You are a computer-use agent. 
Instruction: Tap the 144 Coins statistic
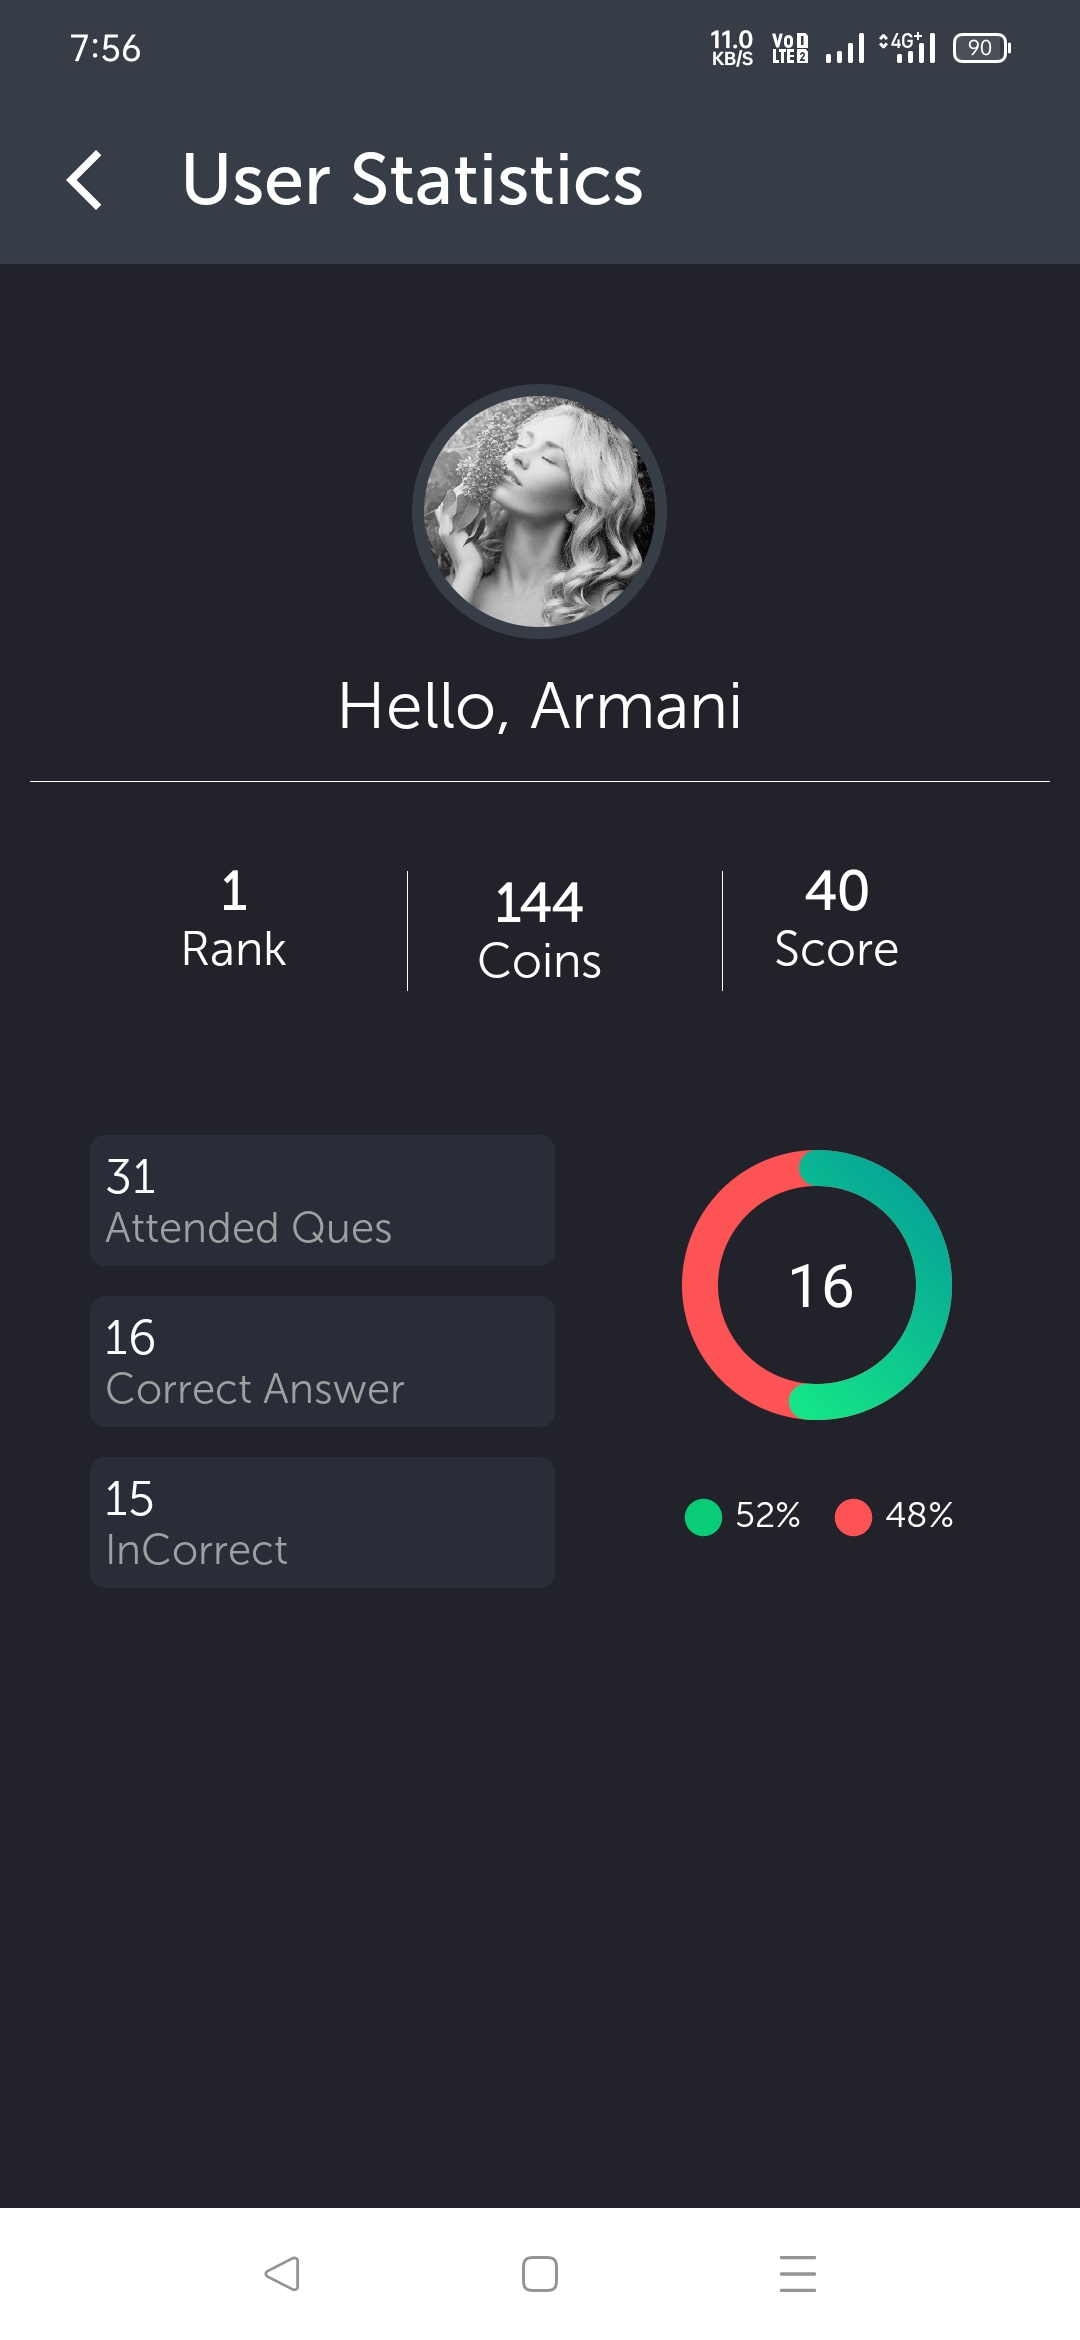(540, 931)
